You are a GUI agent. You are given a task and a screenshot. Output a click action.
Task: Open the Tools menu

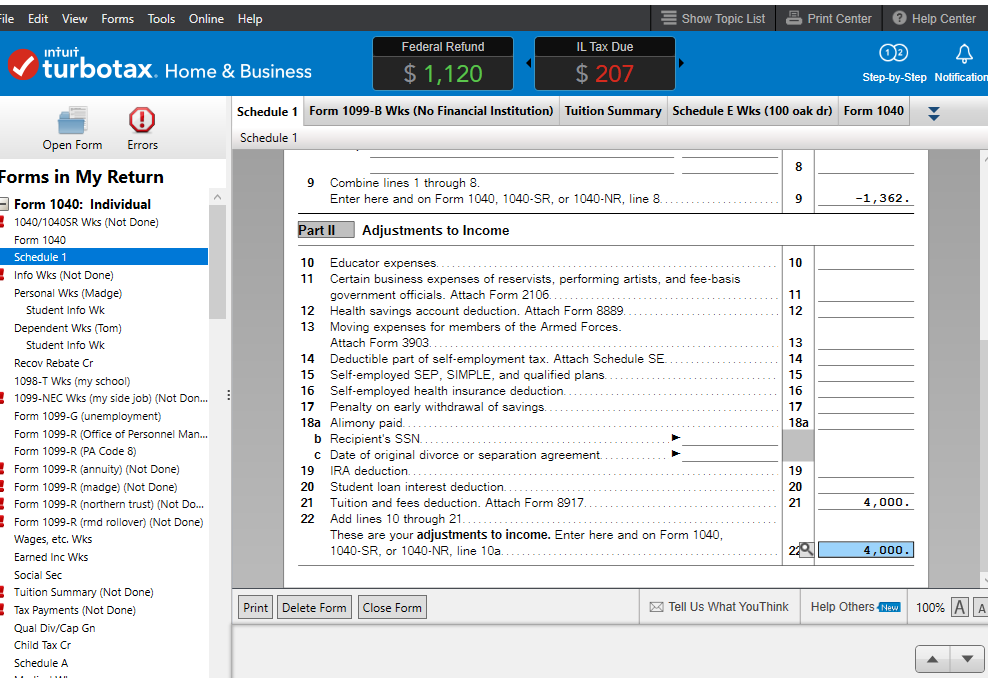pos(161,19)
